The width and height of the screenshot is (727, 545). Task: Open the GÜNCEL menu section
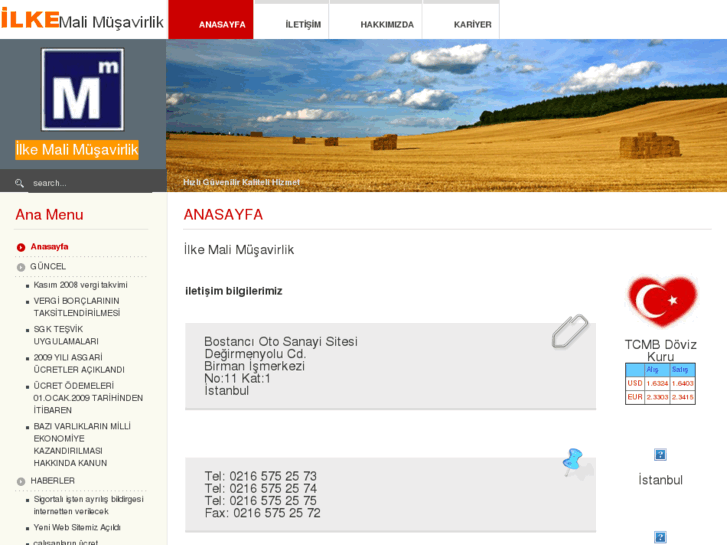pyautogui.click(x=48, y=267)
